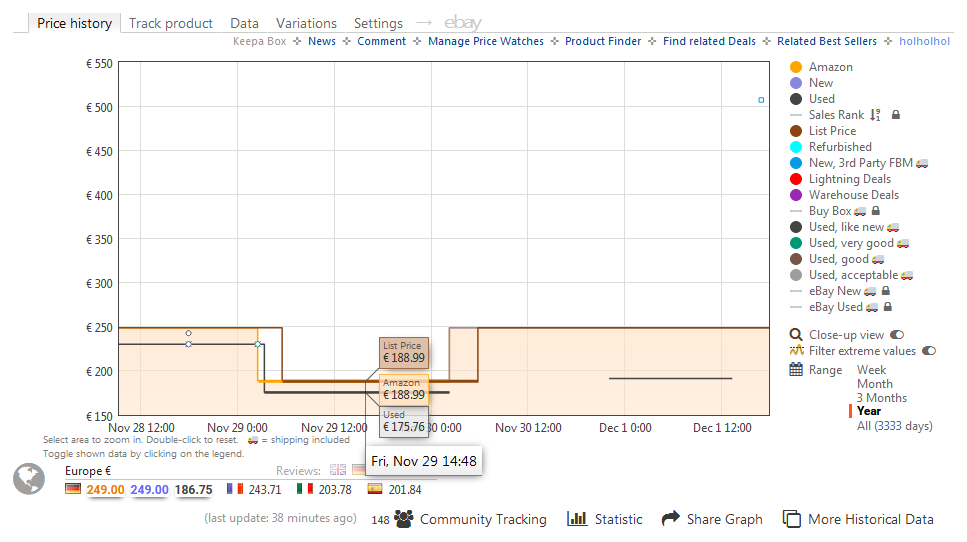Open the Variations tab

[x=306, y=23]
